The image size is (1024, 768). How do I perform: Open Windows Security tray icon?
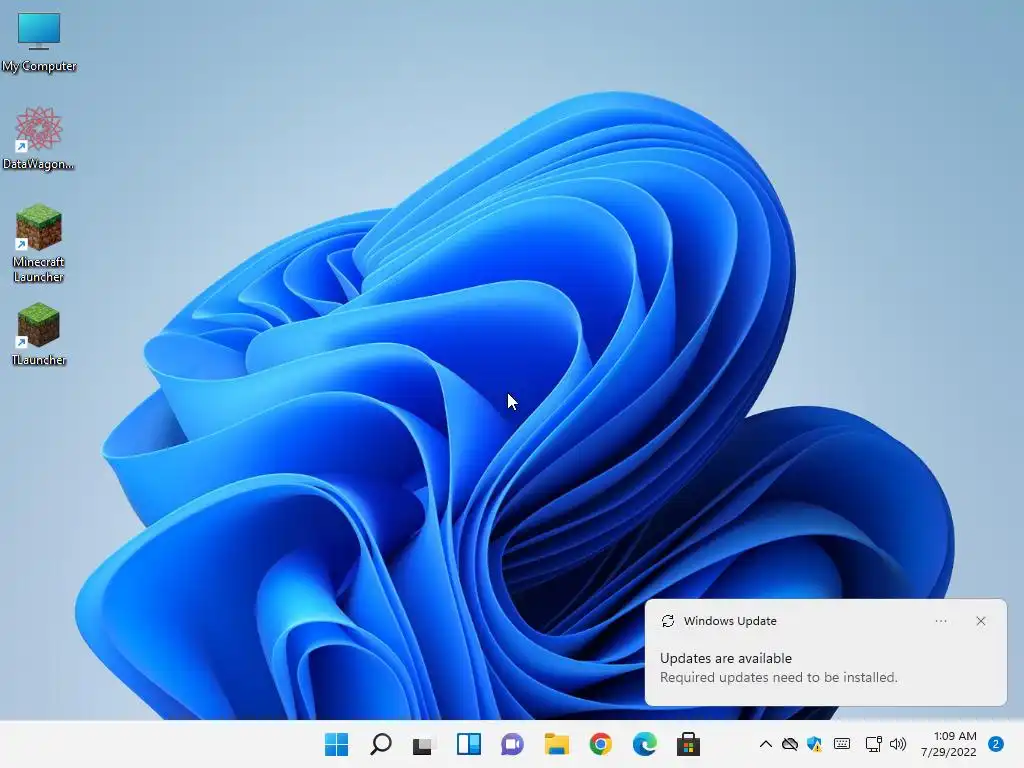pos(814,744)
